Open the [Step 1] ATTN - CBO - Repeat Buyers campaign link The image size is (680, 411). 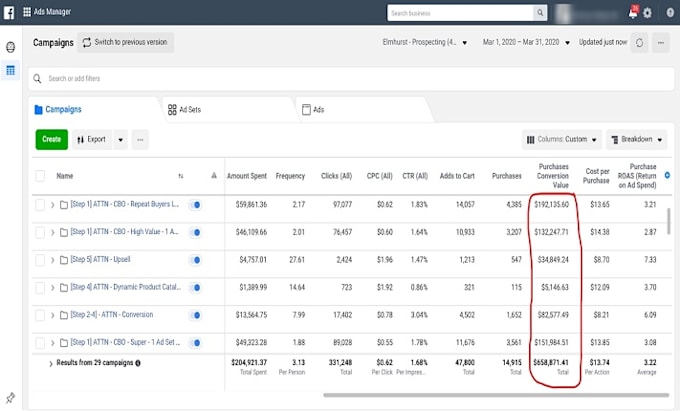coord(124,204)
